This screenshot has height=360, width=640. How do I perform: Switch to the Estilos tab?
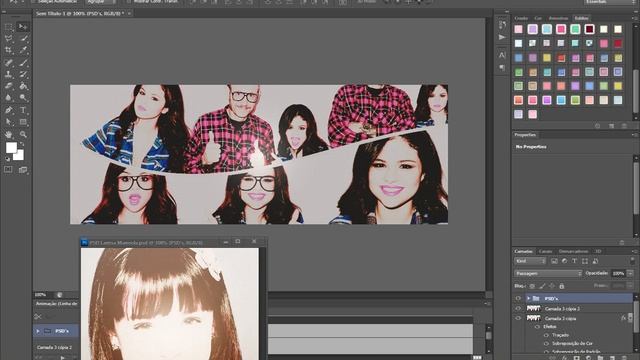coord(581,18)
